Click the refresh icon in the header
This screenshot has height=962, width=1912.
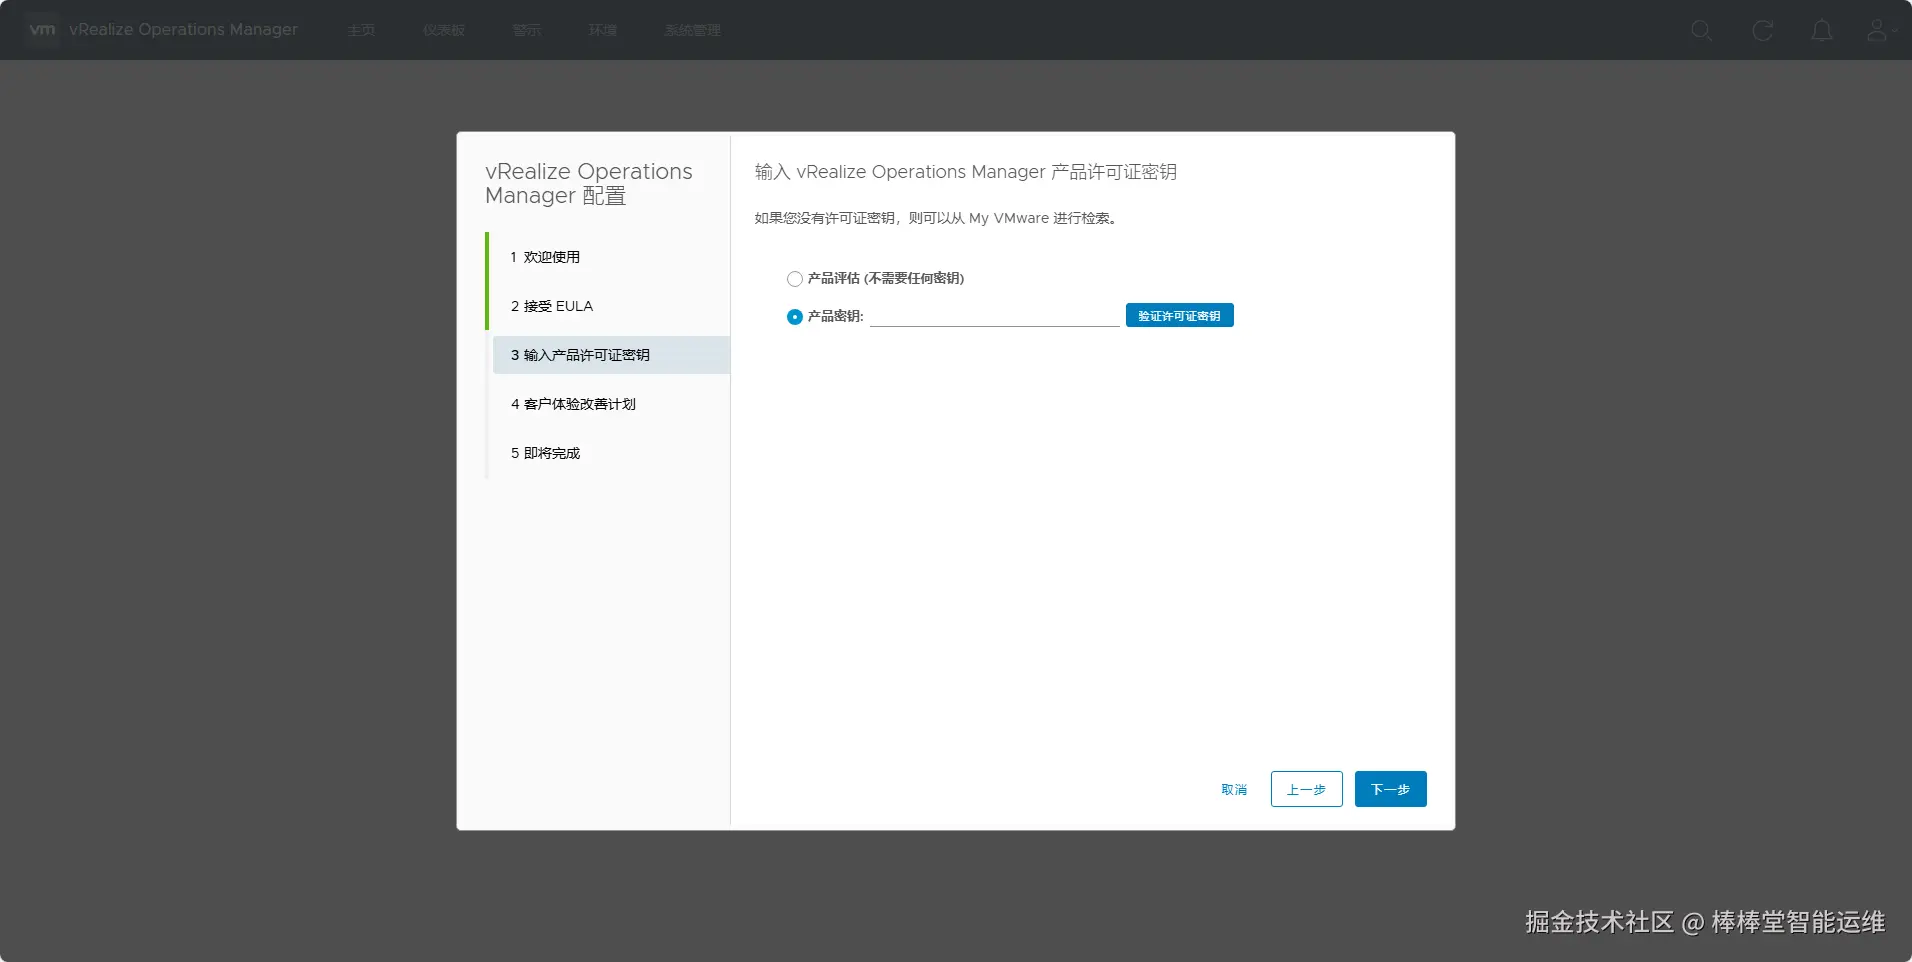(x=1762, y=31)
